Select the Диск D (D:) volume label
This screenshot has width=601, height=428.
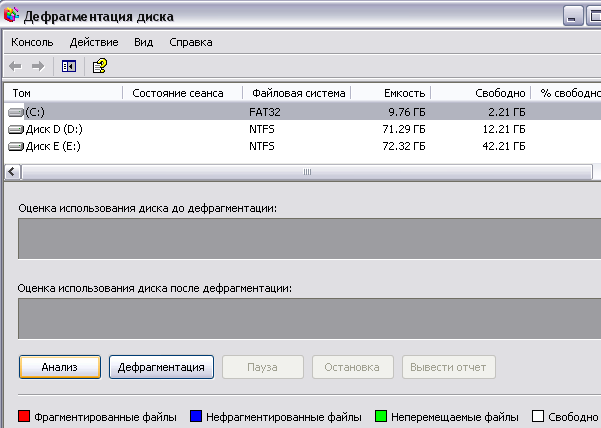54,130
